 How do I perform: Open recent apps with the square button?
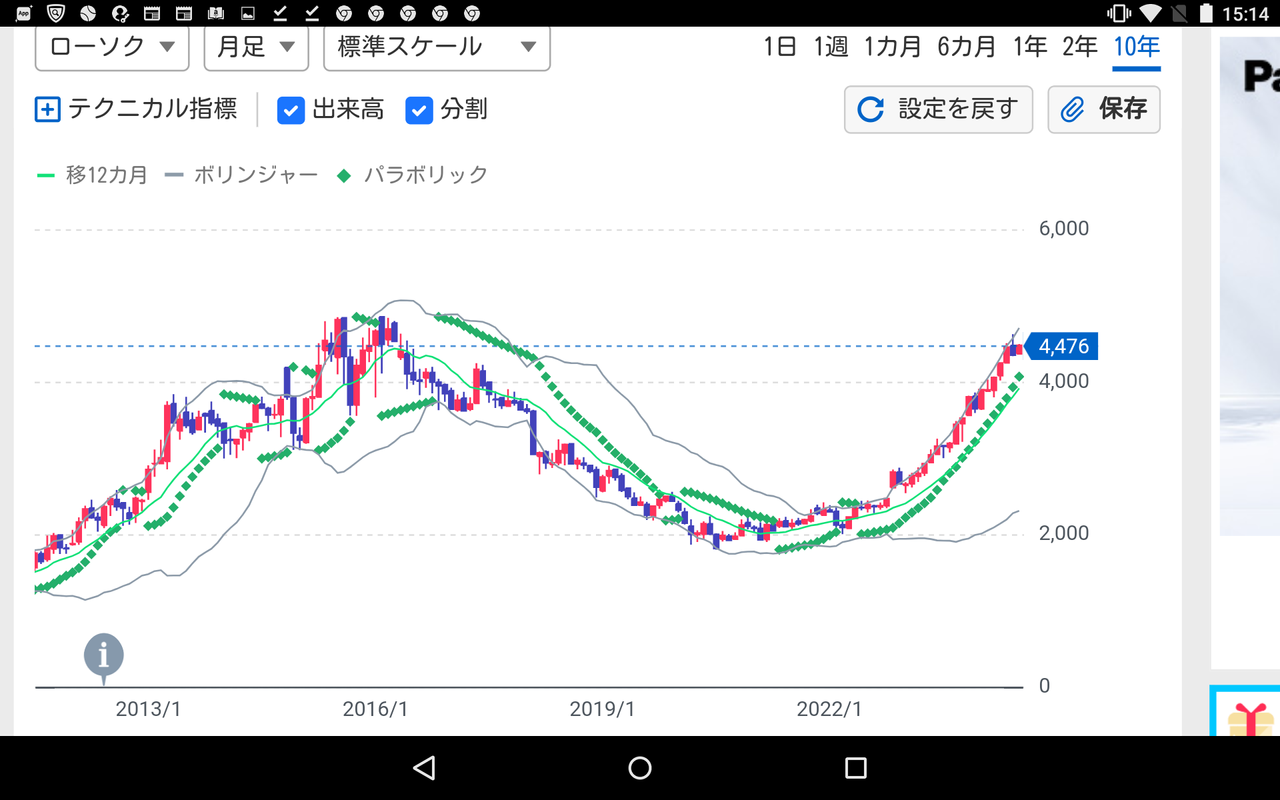(855, 768)
